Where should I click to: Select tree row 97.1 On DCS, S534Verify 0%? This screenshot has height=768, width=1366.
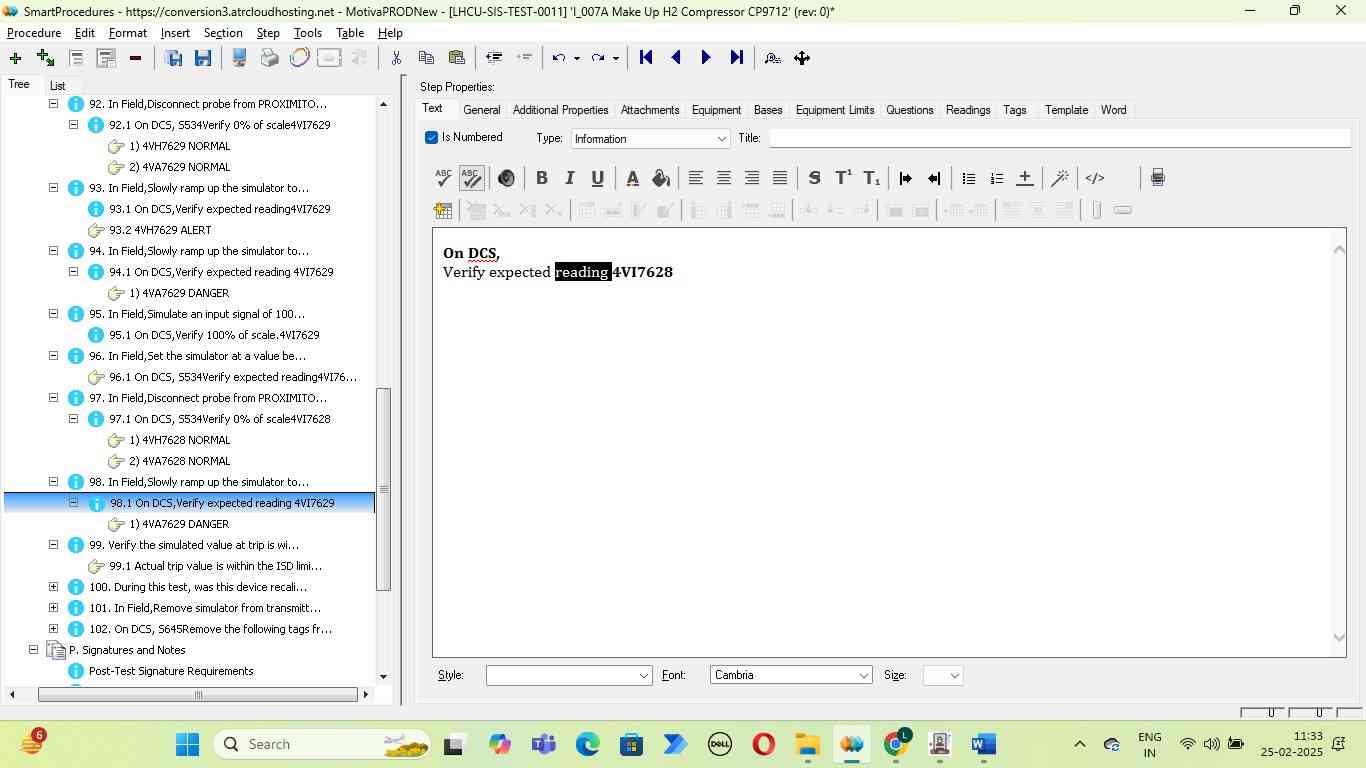click(x=219, y=419)
